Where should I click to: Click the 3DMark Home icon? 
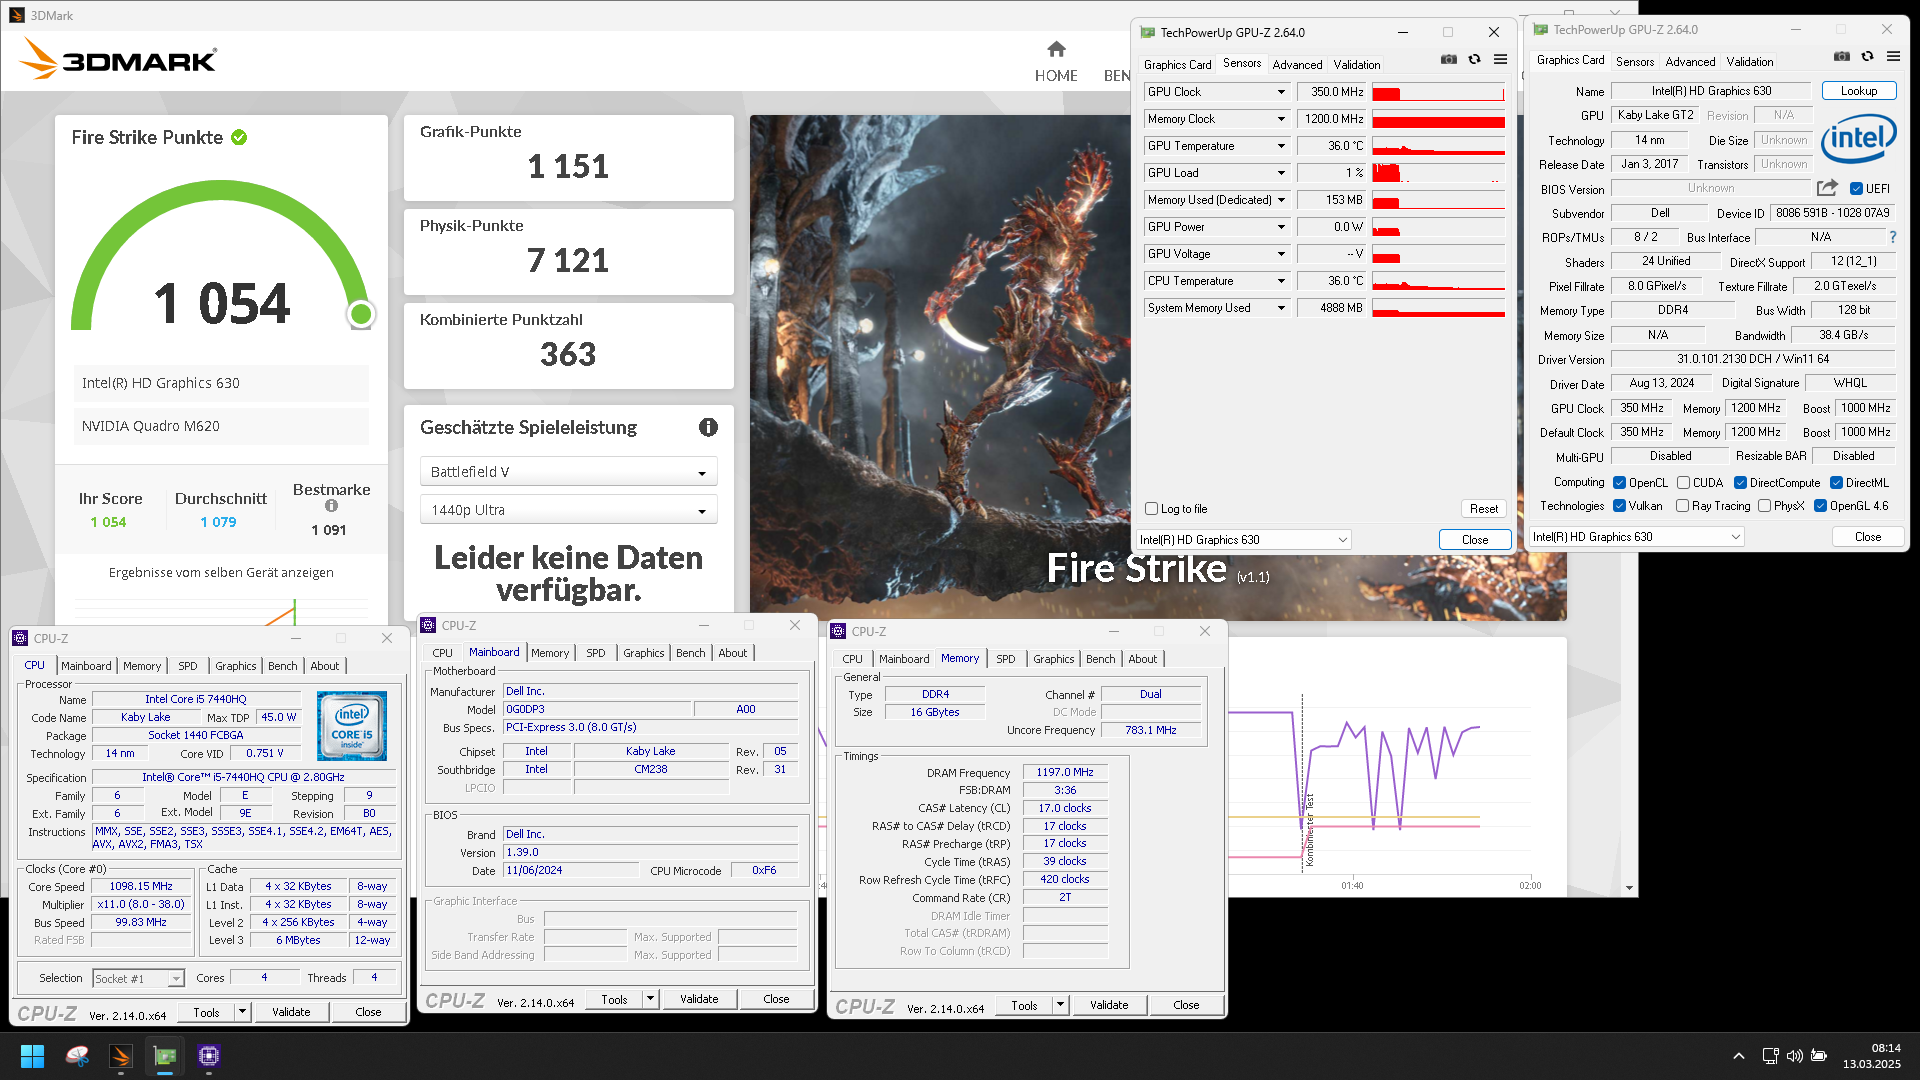1056,49
